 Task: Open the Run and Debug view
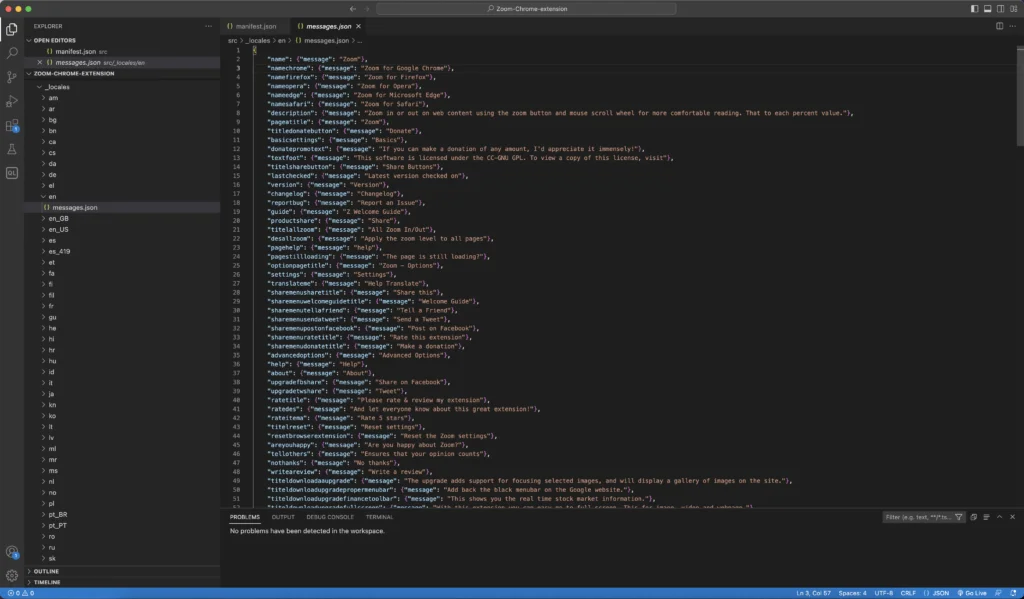(x=12, y=101)
